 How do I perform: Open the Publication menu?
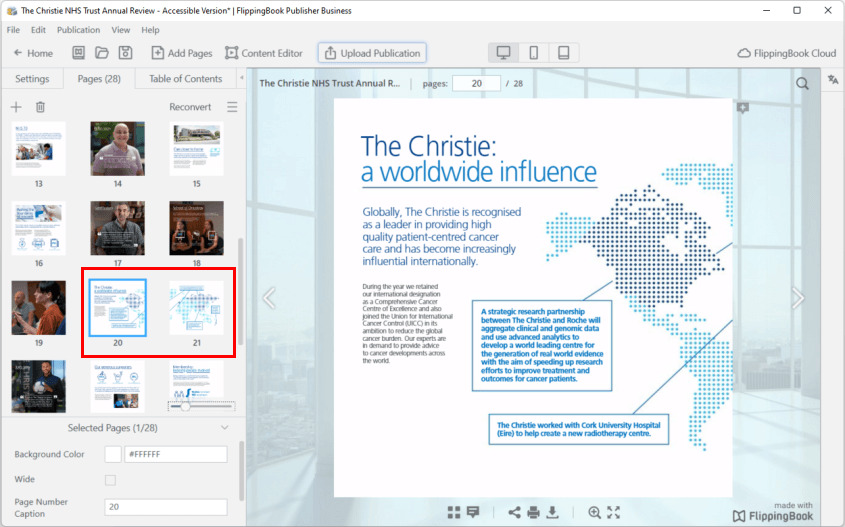coord(78,30)
